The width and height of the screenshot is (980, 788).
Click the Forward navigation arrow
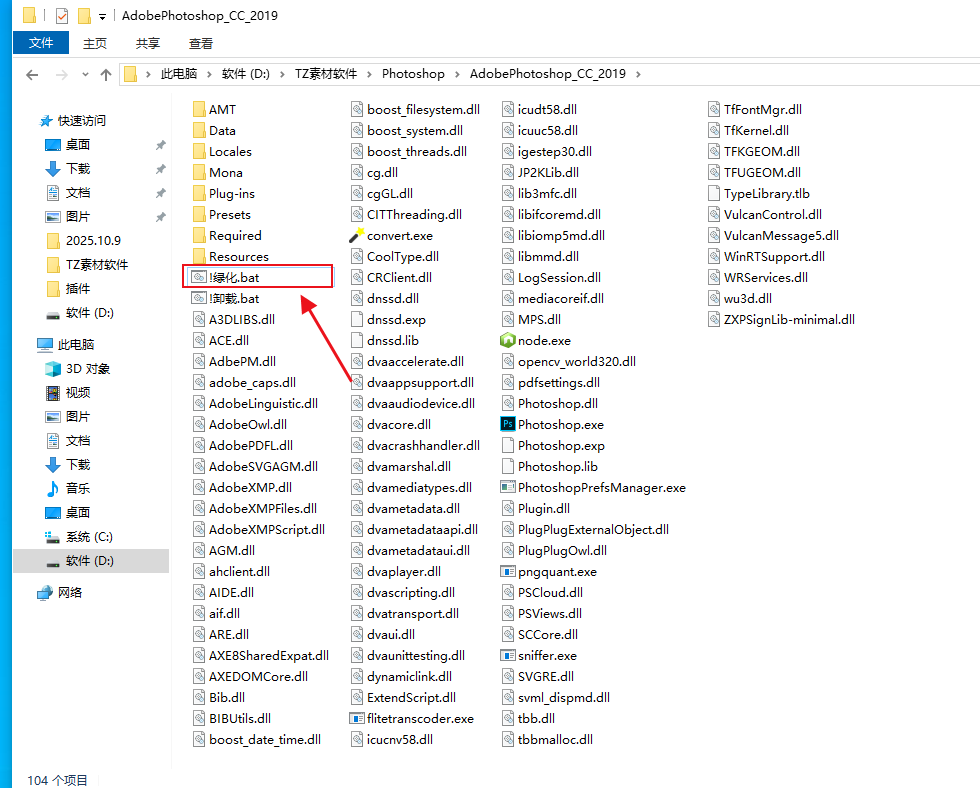tap(61, 75)
